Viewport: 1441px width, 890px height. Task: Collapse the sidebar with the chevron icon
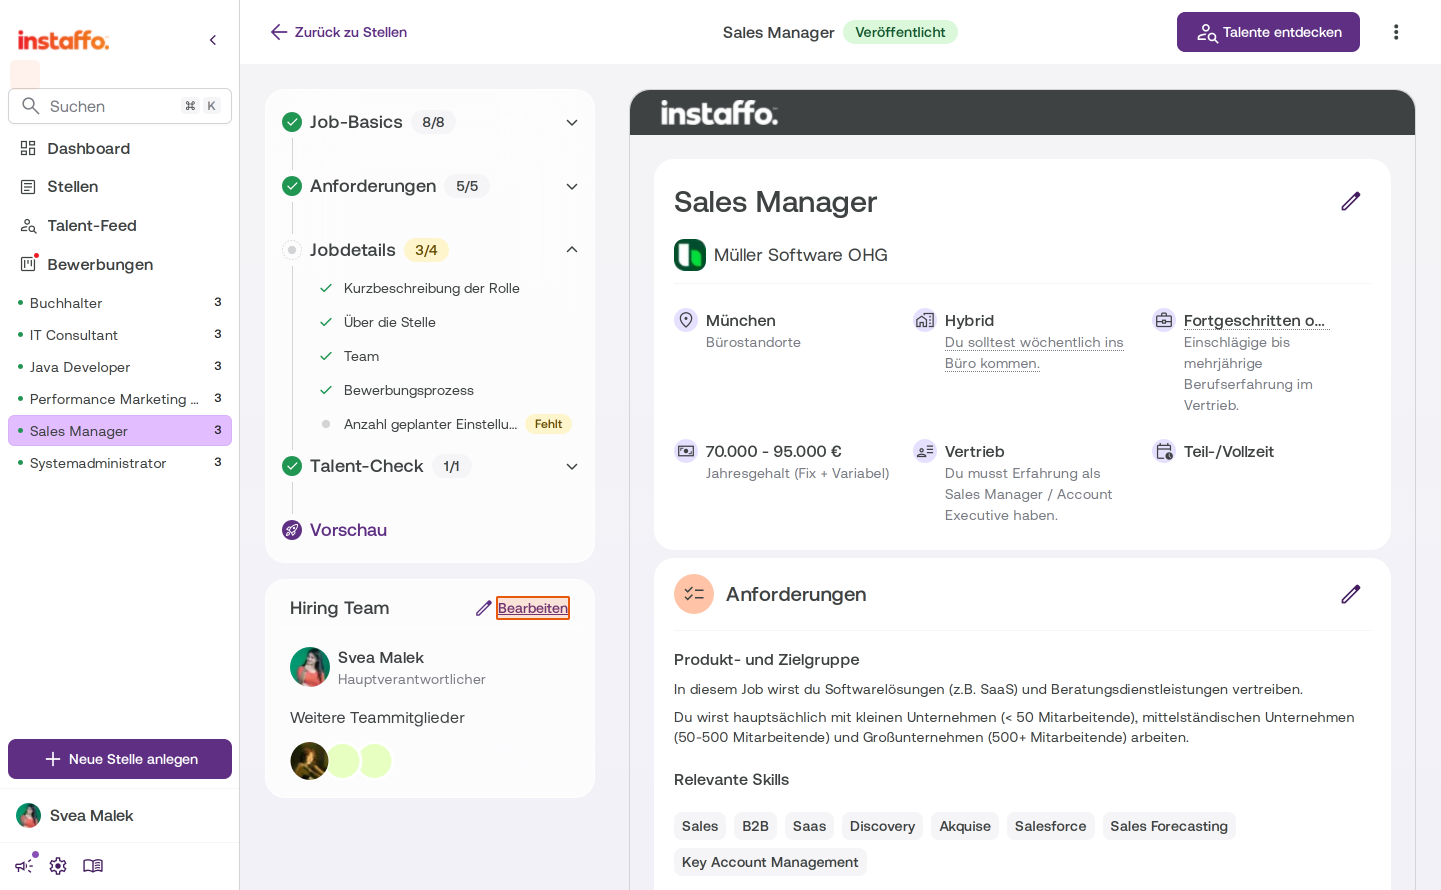(x=213, y=40)
